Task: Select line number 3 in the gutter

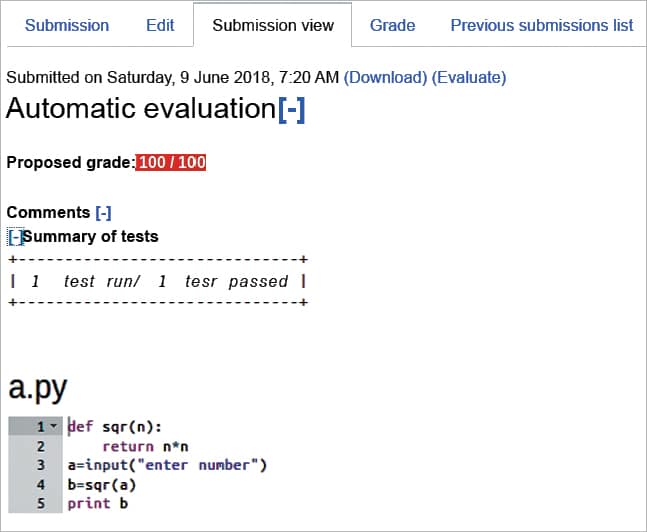Action: click(41, 465)
